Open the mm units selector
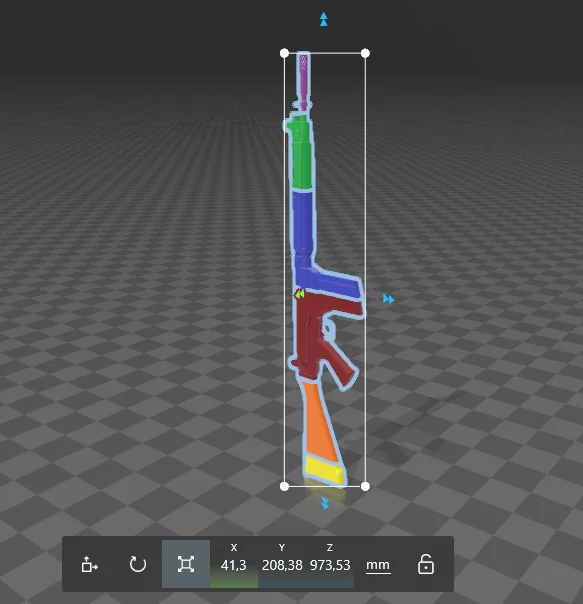The image size is (583, 604). pyautogui.click(x=378, y=565)
